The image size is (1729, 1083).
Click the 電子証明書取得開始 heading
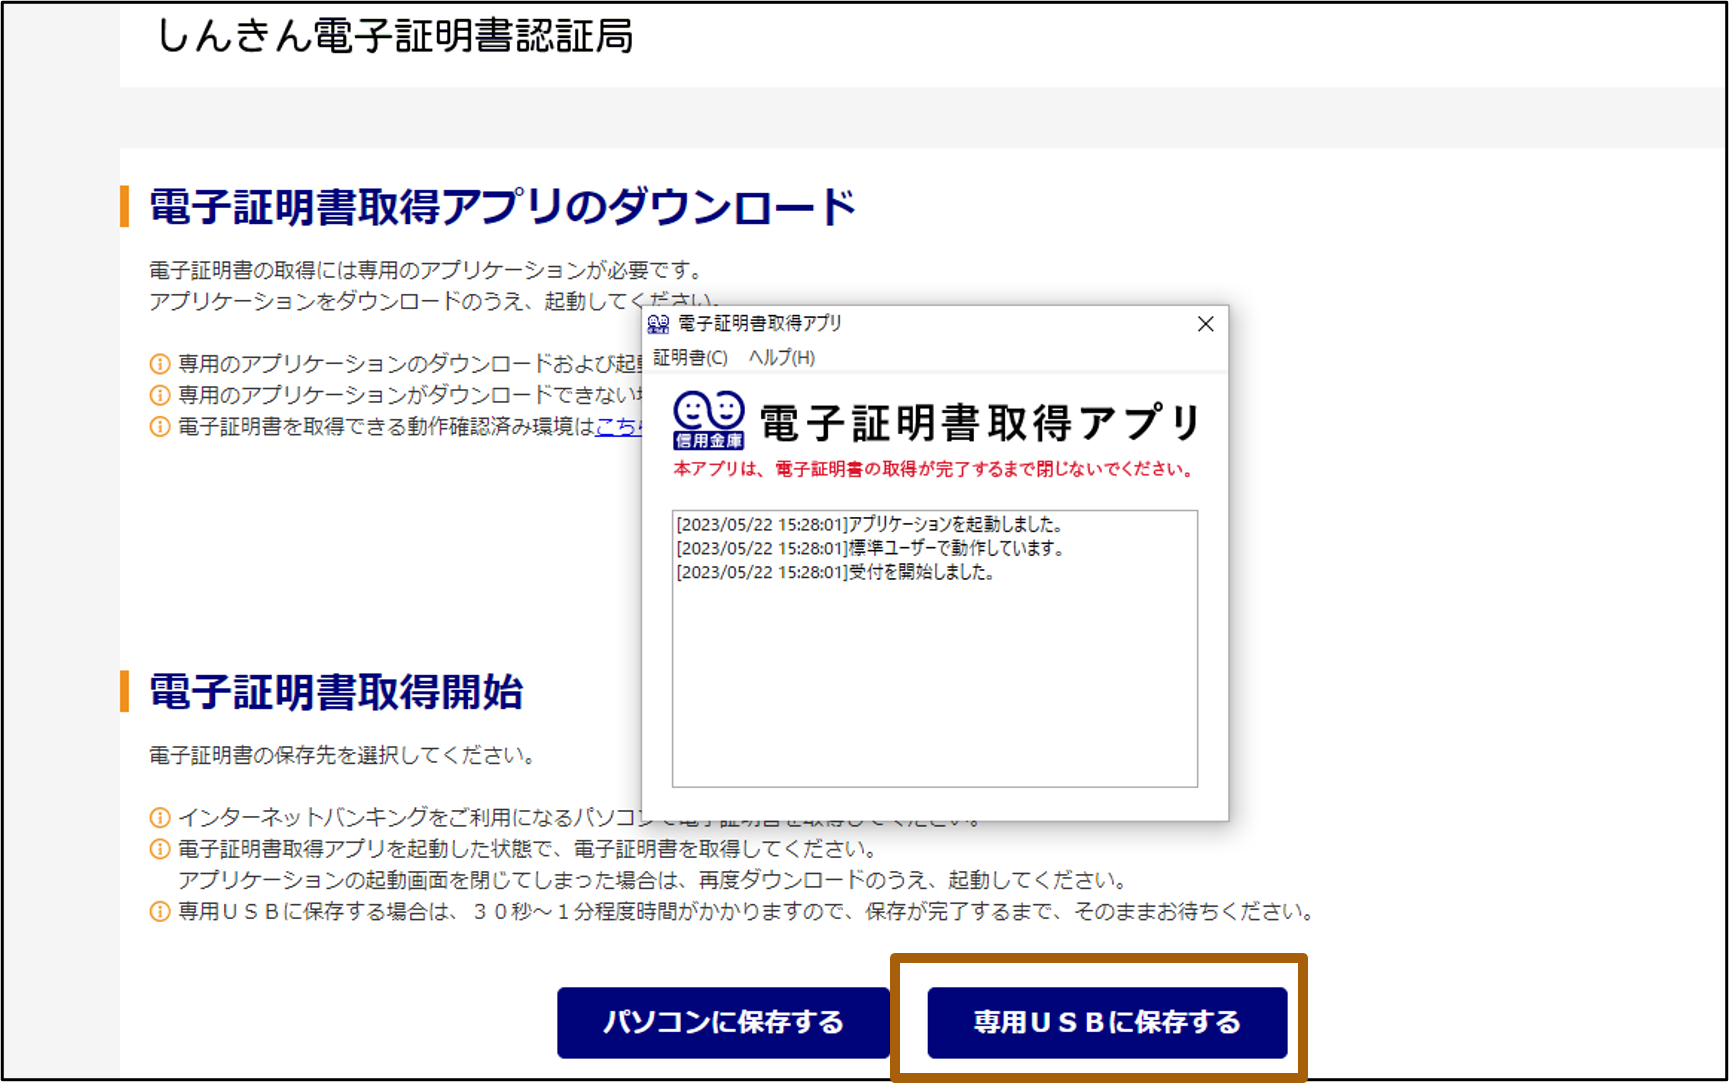[336, 692]
